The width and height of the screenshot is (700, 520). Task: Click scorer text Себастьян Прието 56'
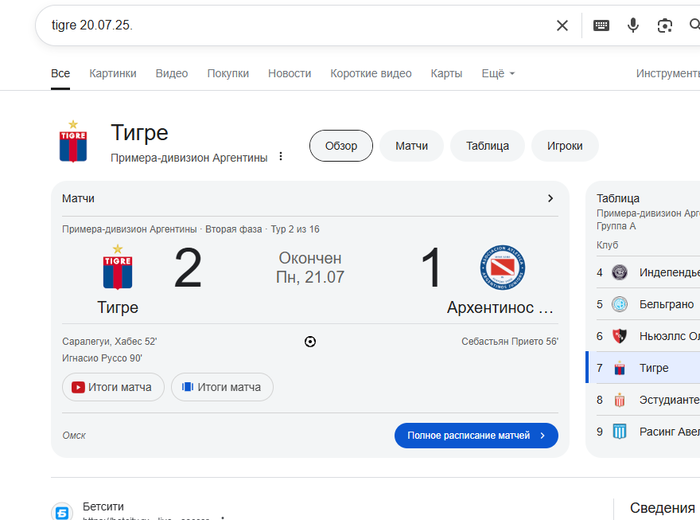(x=510, y=341)
